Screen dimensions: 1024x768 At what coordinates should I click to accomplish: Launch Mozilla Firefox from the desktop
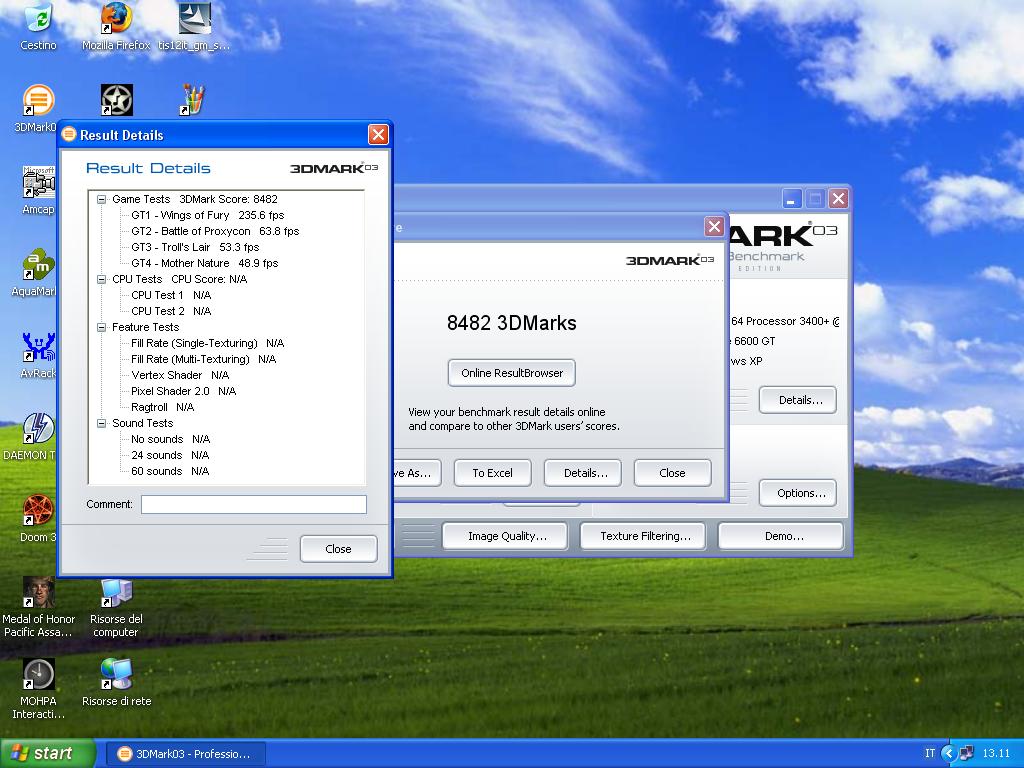(x=116, y=26)
